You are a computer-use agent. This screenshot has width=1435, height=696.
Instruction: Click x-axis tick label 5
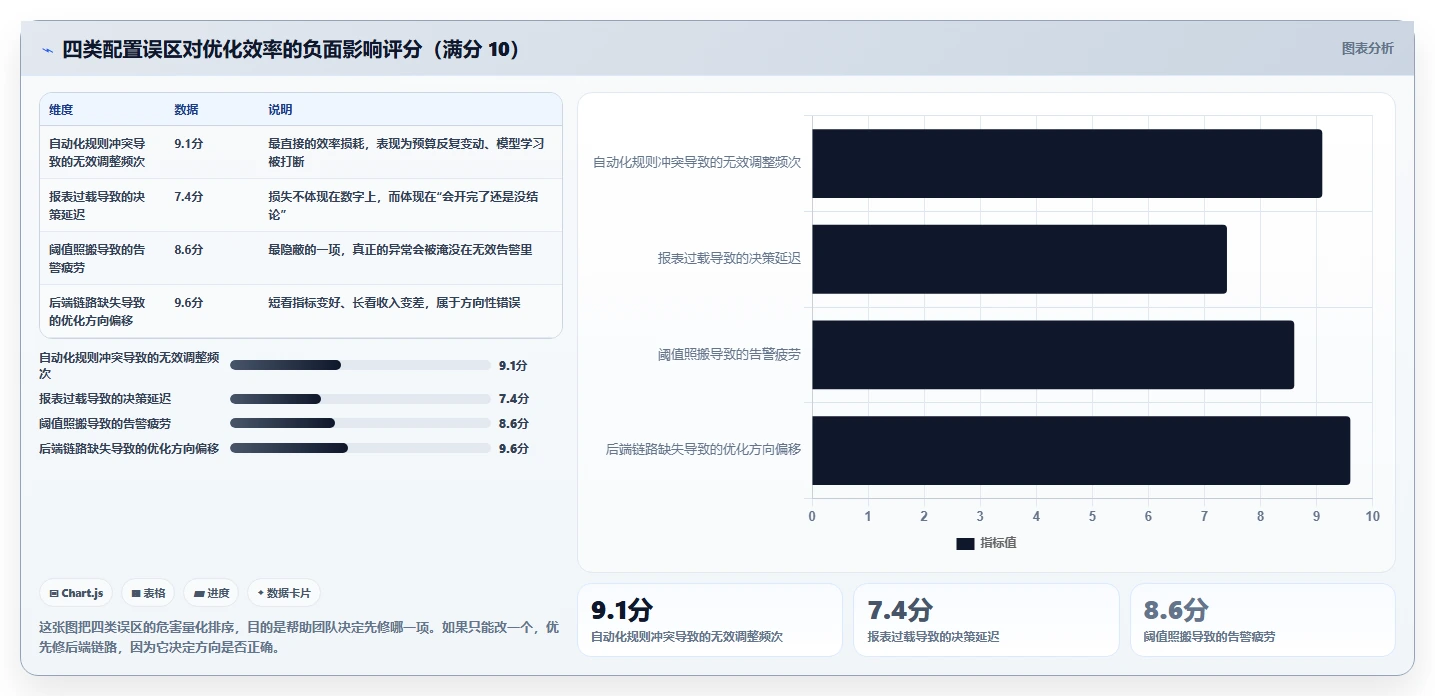(1092, 516)
